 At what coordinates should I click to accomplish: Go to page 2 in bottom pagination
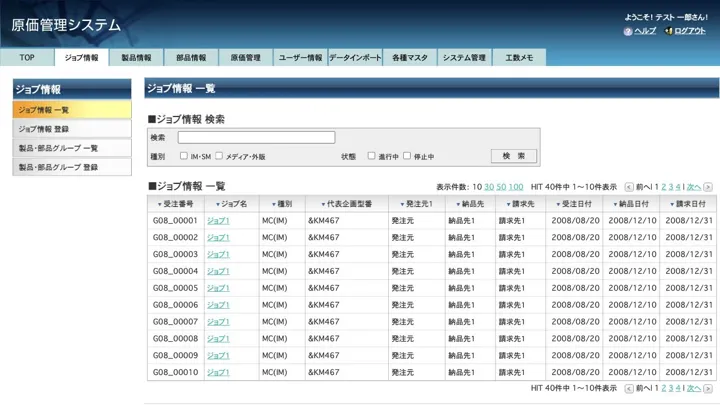(x=664, y=388)
